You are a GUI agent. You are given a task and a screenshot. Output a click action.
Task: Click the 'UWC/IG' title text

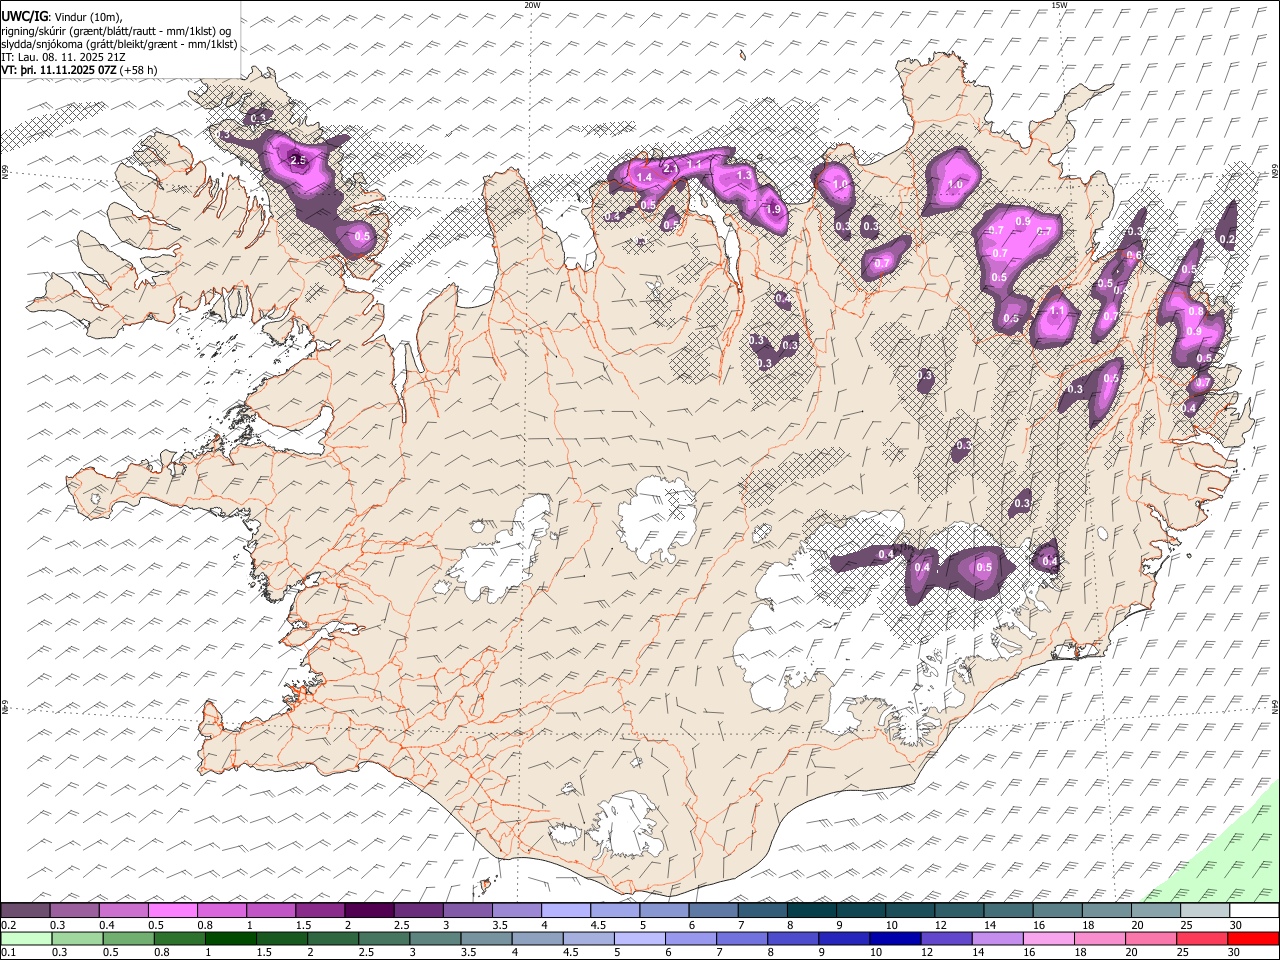click(25, 16)
